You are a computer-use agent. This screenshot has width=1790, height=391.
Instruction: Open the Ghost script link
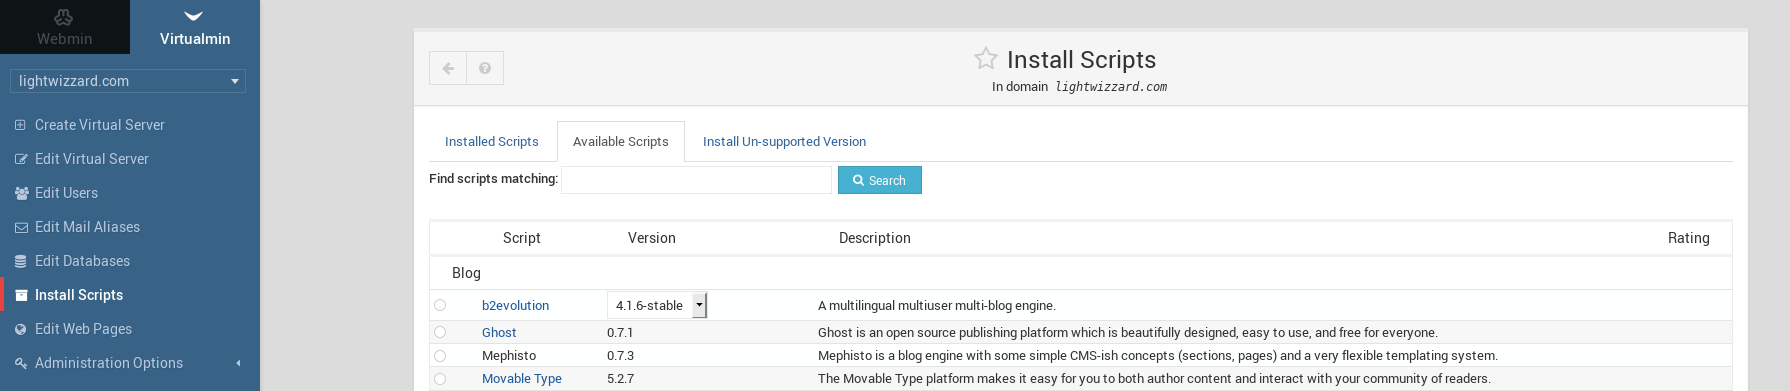point(499,333)
